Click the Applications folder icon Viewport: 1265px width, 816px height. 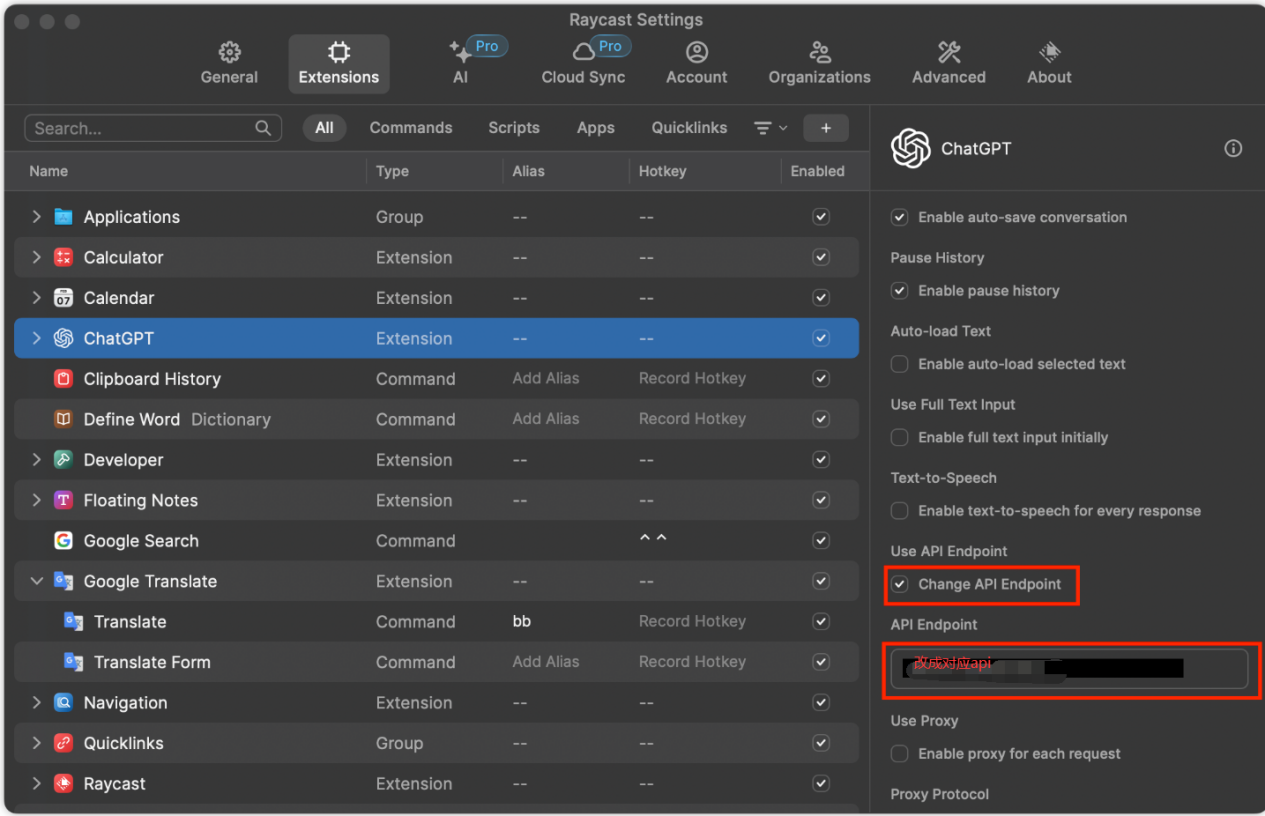[x=64, y=217]
